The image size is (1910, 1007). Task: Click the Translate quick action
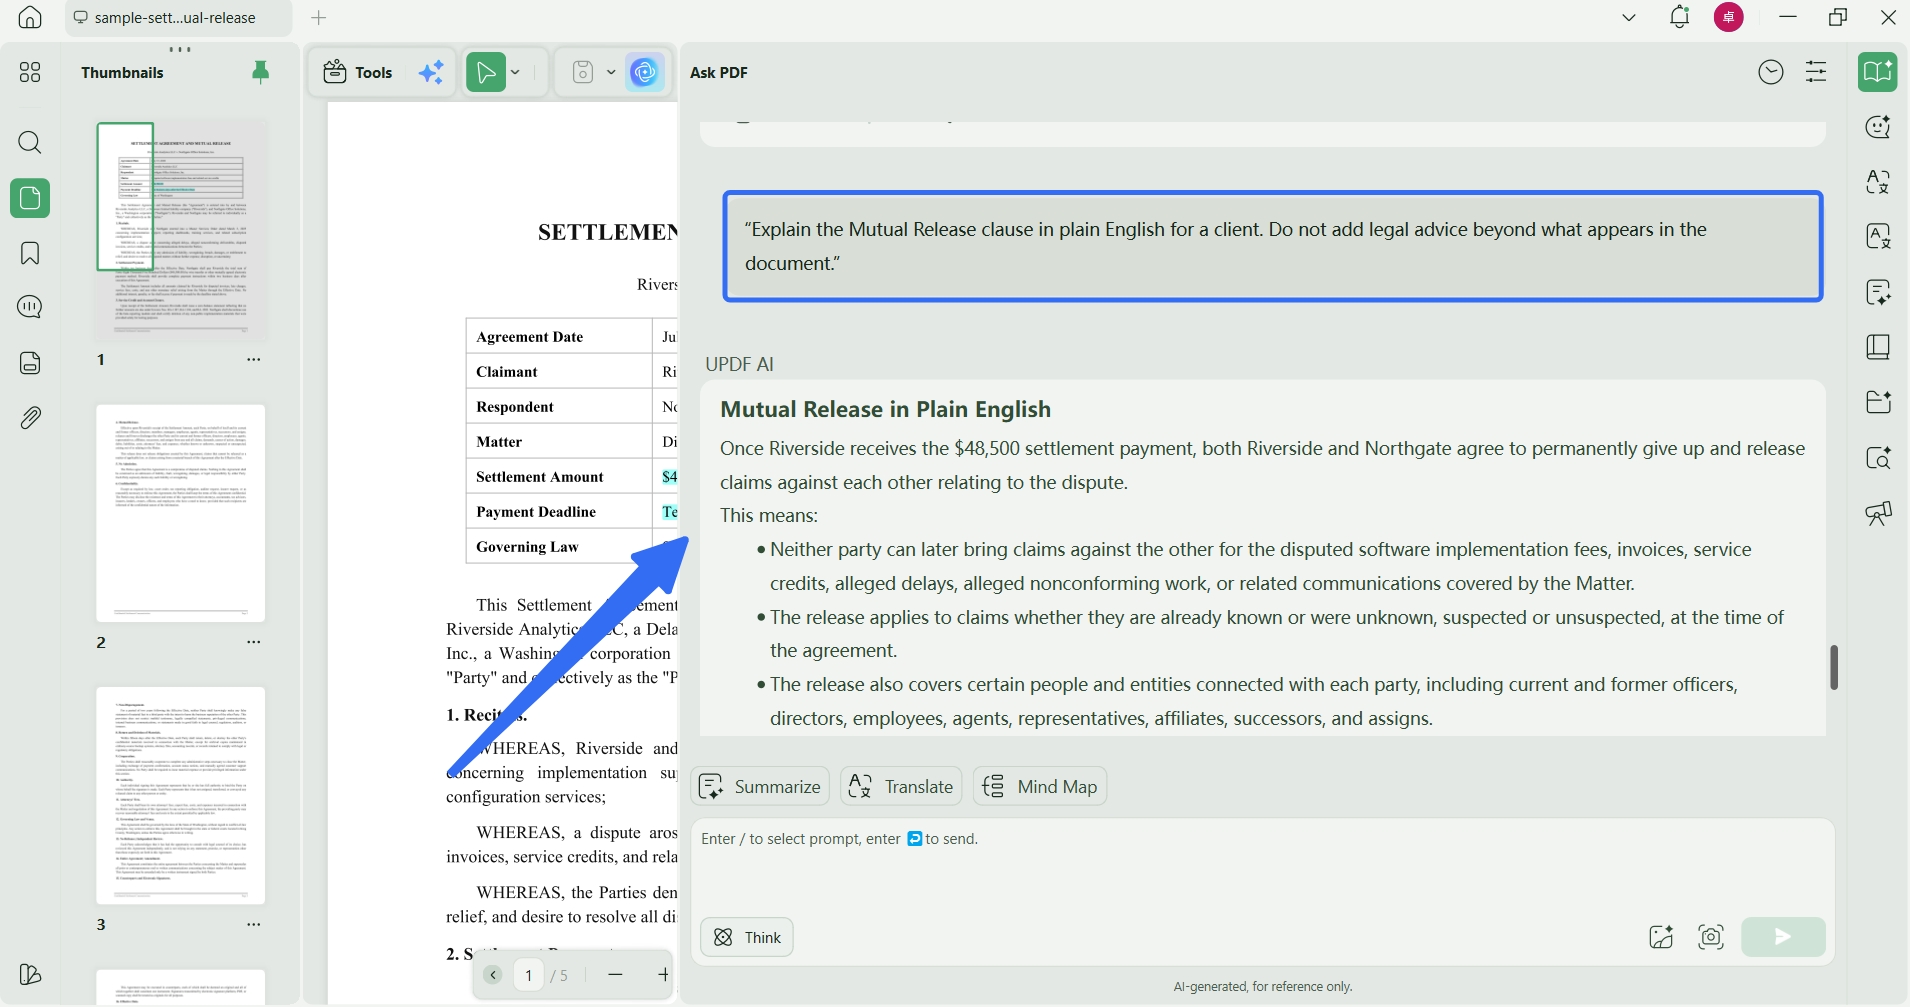coord(901,787)
